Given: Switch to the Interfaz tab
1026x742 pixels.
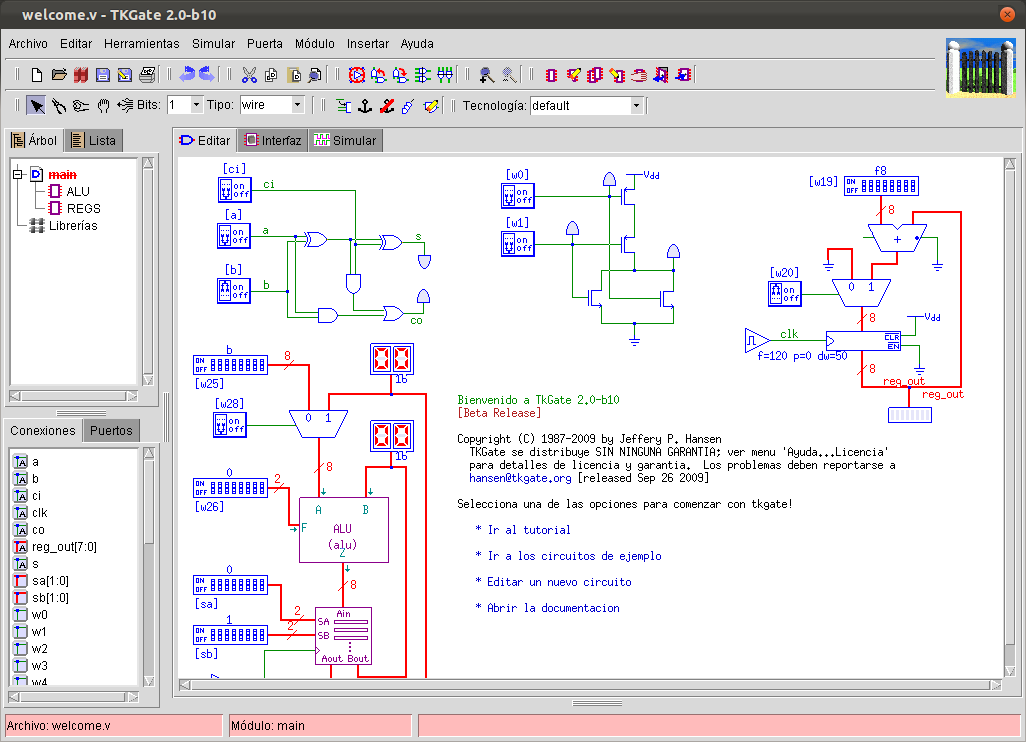Looking at the screenshot, I should coord(273,141).
